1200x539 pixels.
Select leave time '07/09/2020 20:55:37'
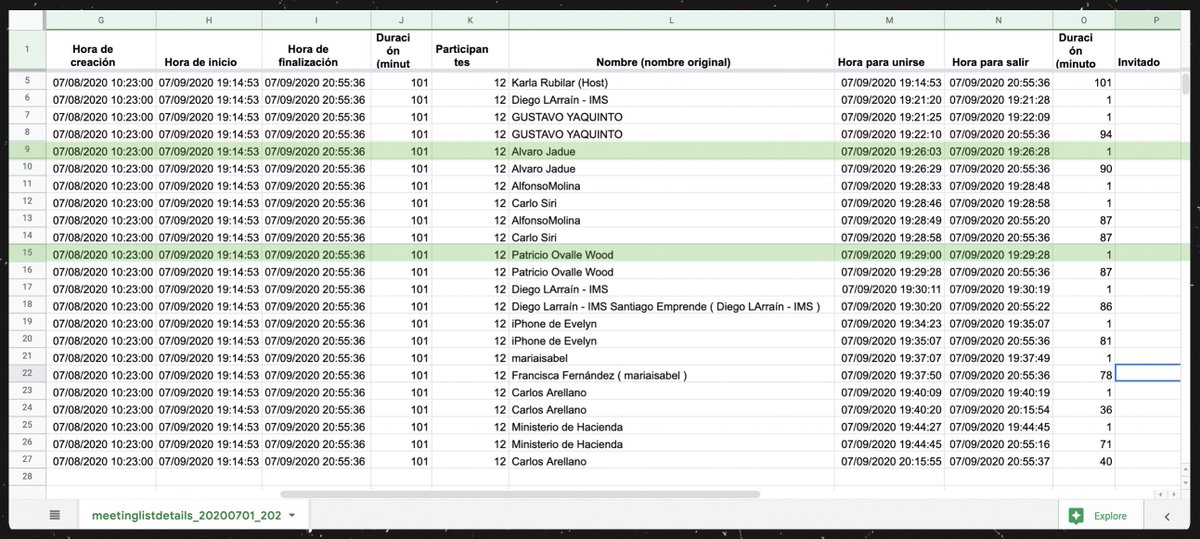998,461
